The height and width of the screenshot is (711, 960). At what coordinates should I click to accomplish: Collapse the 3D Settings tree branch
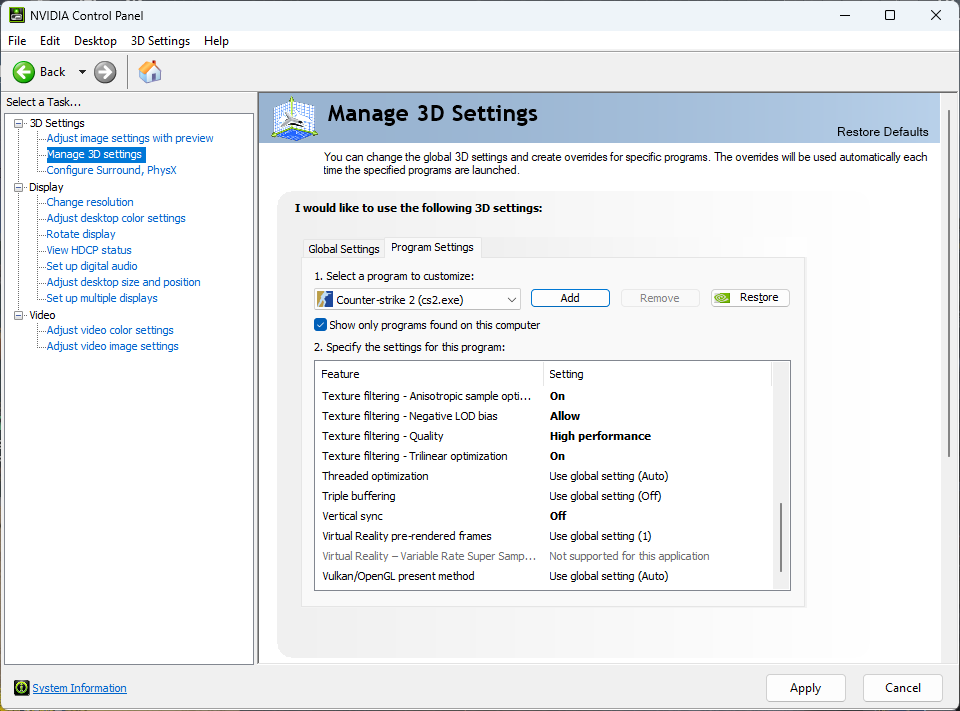[17, 122]
